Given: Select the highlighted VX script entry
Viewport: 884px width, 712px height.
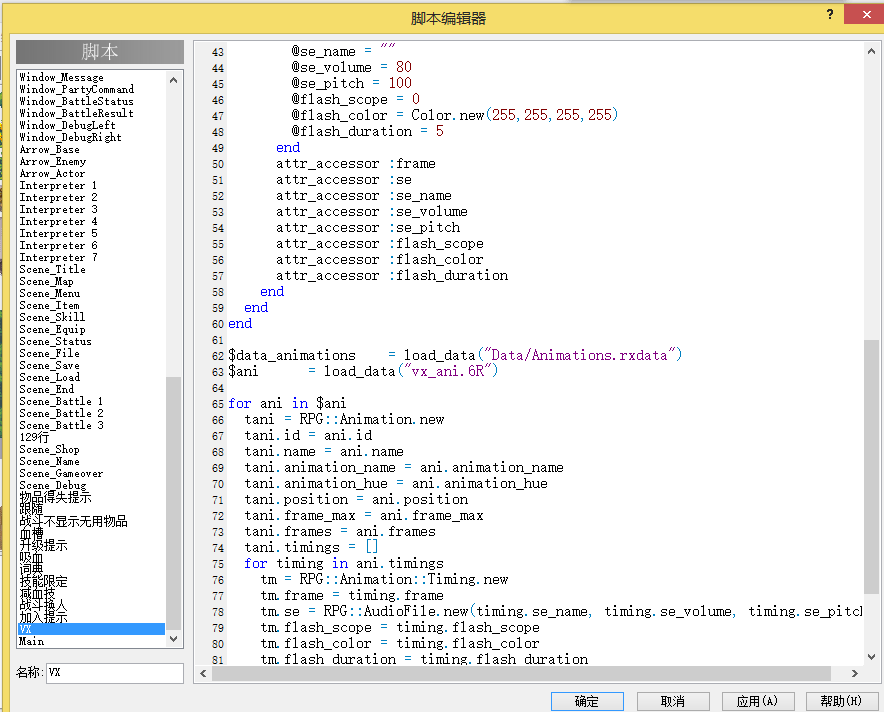Looking at the screenshot, I should coord(92,629).
